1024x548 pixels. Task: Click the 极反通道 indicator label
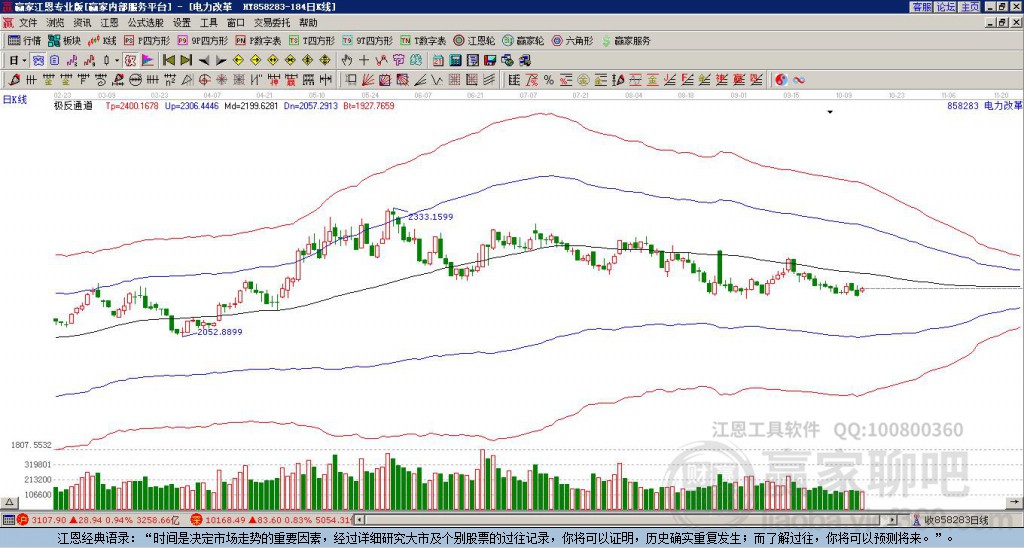tap(73, 105)
